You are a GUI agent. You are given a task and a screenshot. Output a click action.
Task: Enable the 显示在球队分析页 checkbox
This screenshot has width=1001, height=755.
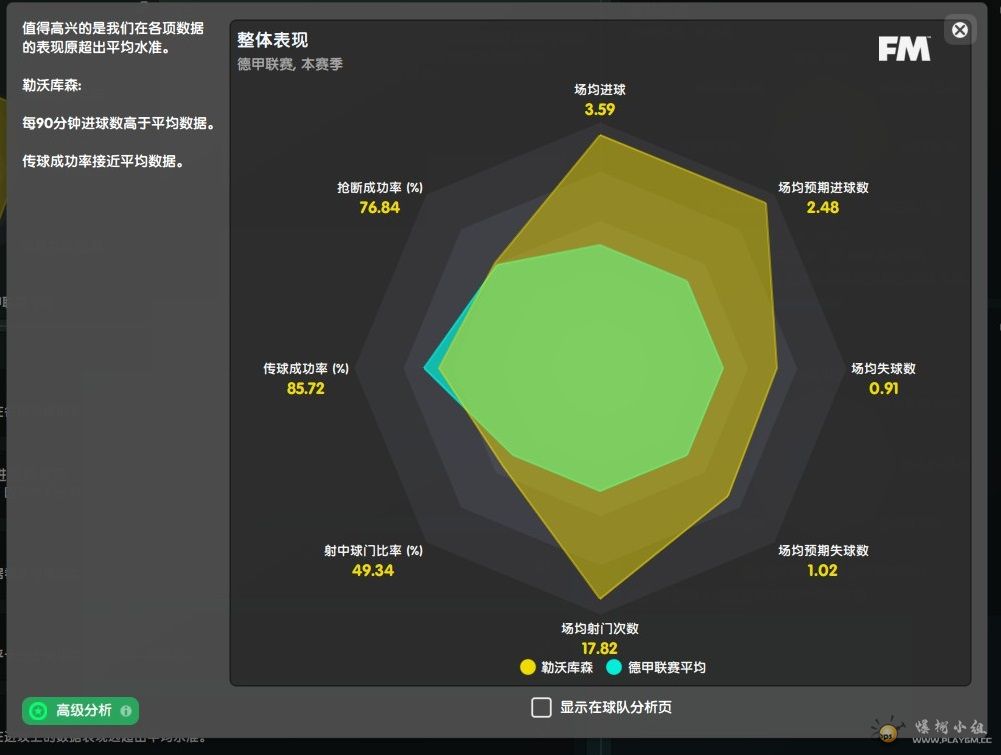click(541, 708)
